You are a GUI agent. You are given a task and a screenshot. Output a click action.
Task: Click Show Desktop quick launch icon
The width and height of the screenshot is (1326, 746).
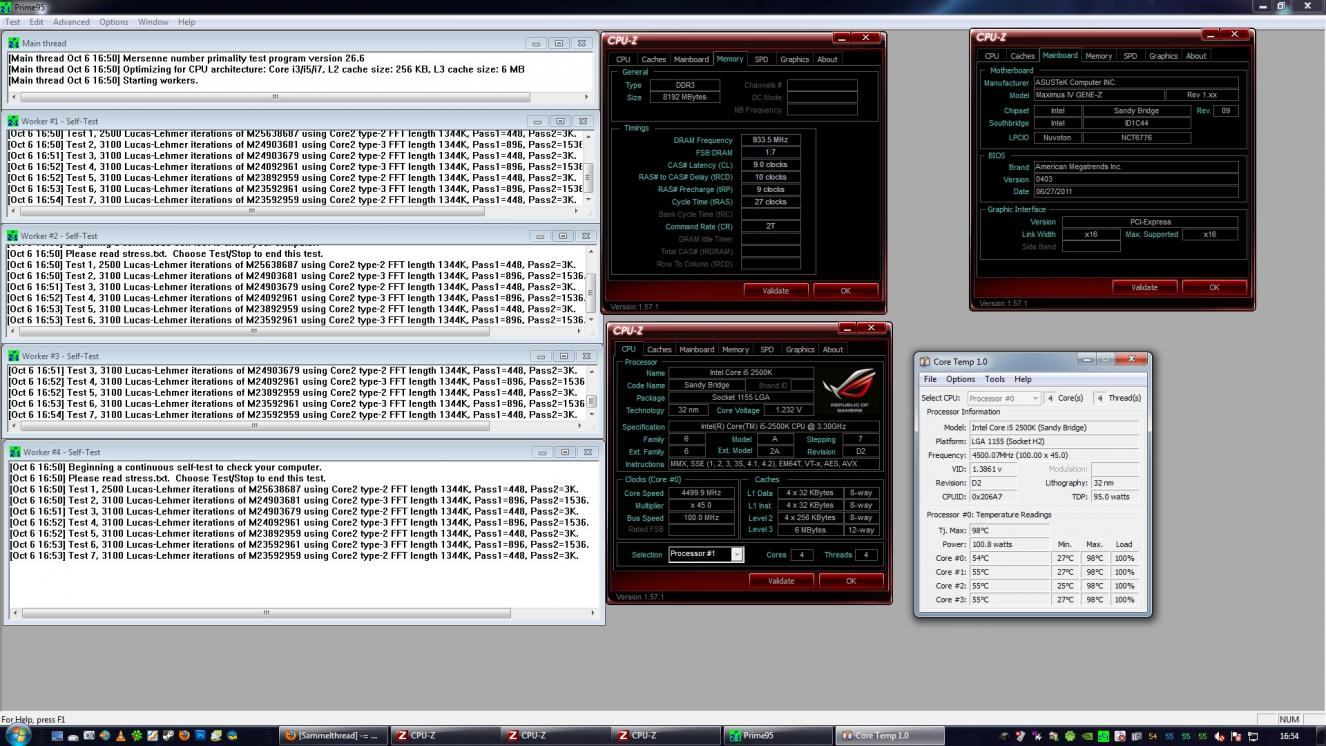click(x=57, y=736)
